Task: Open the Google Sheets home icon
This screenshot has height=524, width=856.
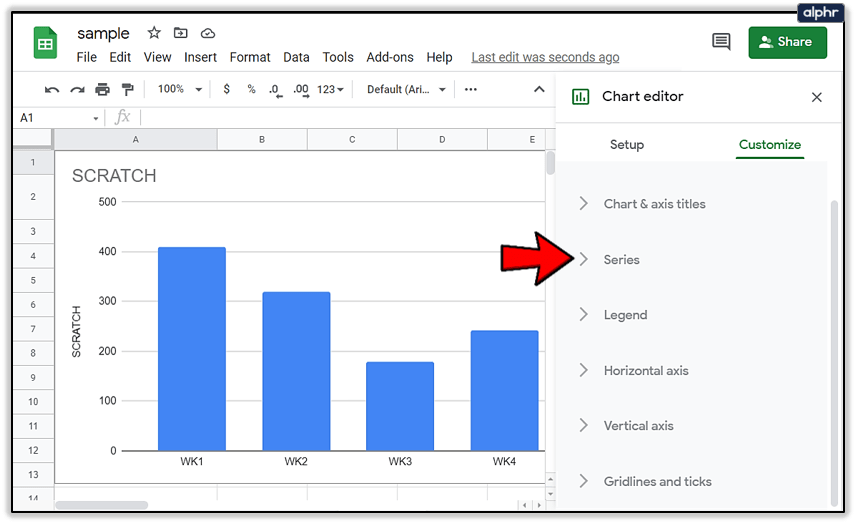Action: tap(45, 43)
